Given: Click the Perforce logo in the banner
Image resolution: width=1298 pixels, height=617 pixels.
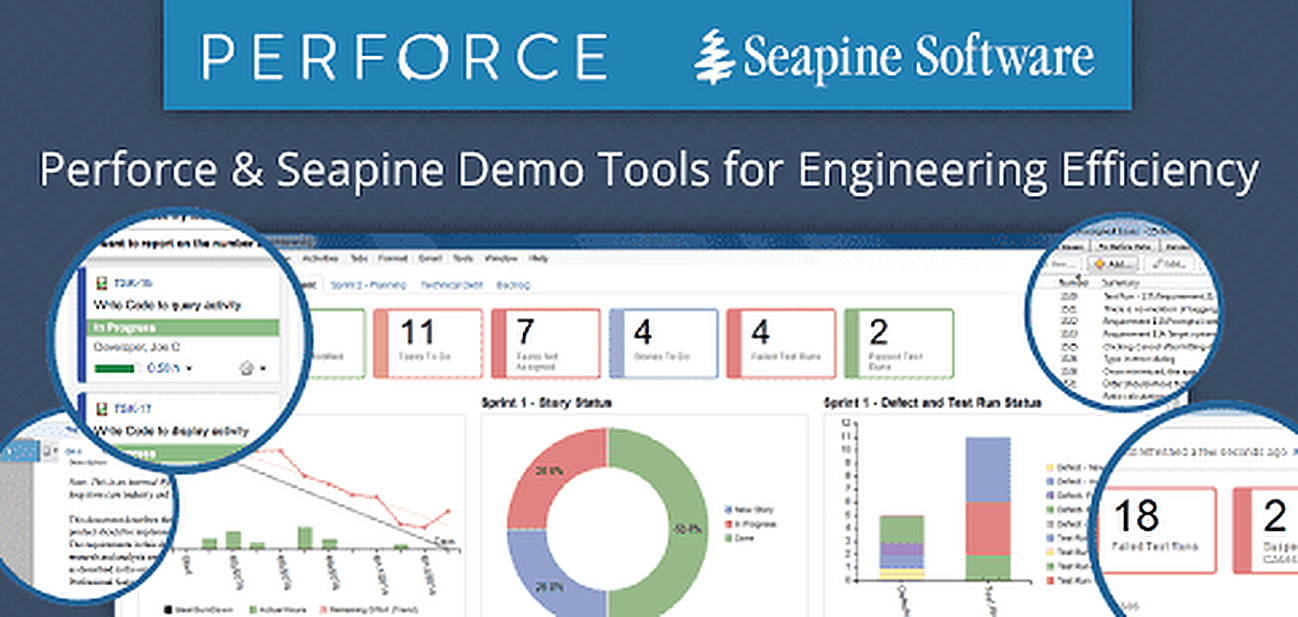Looking at the screenshot, I should tap(405, 55).
